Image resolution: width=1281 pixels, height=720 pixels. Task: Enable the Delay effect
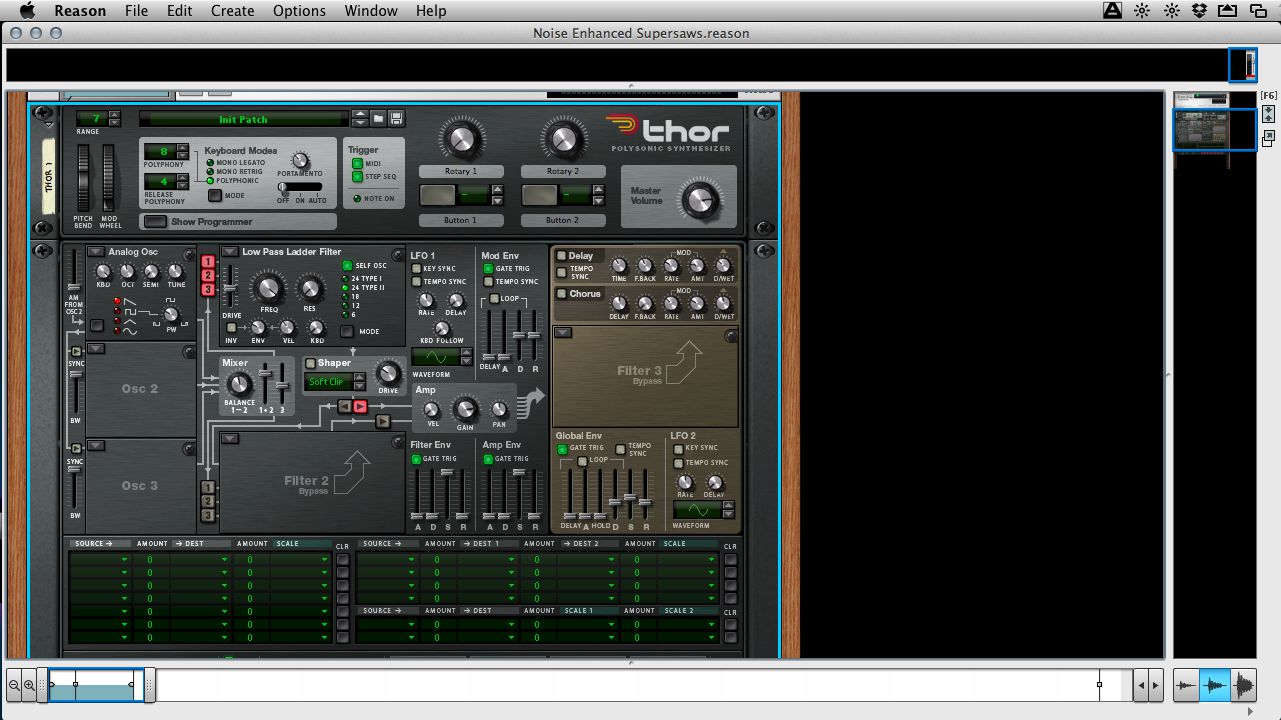(x=561, y=256)
